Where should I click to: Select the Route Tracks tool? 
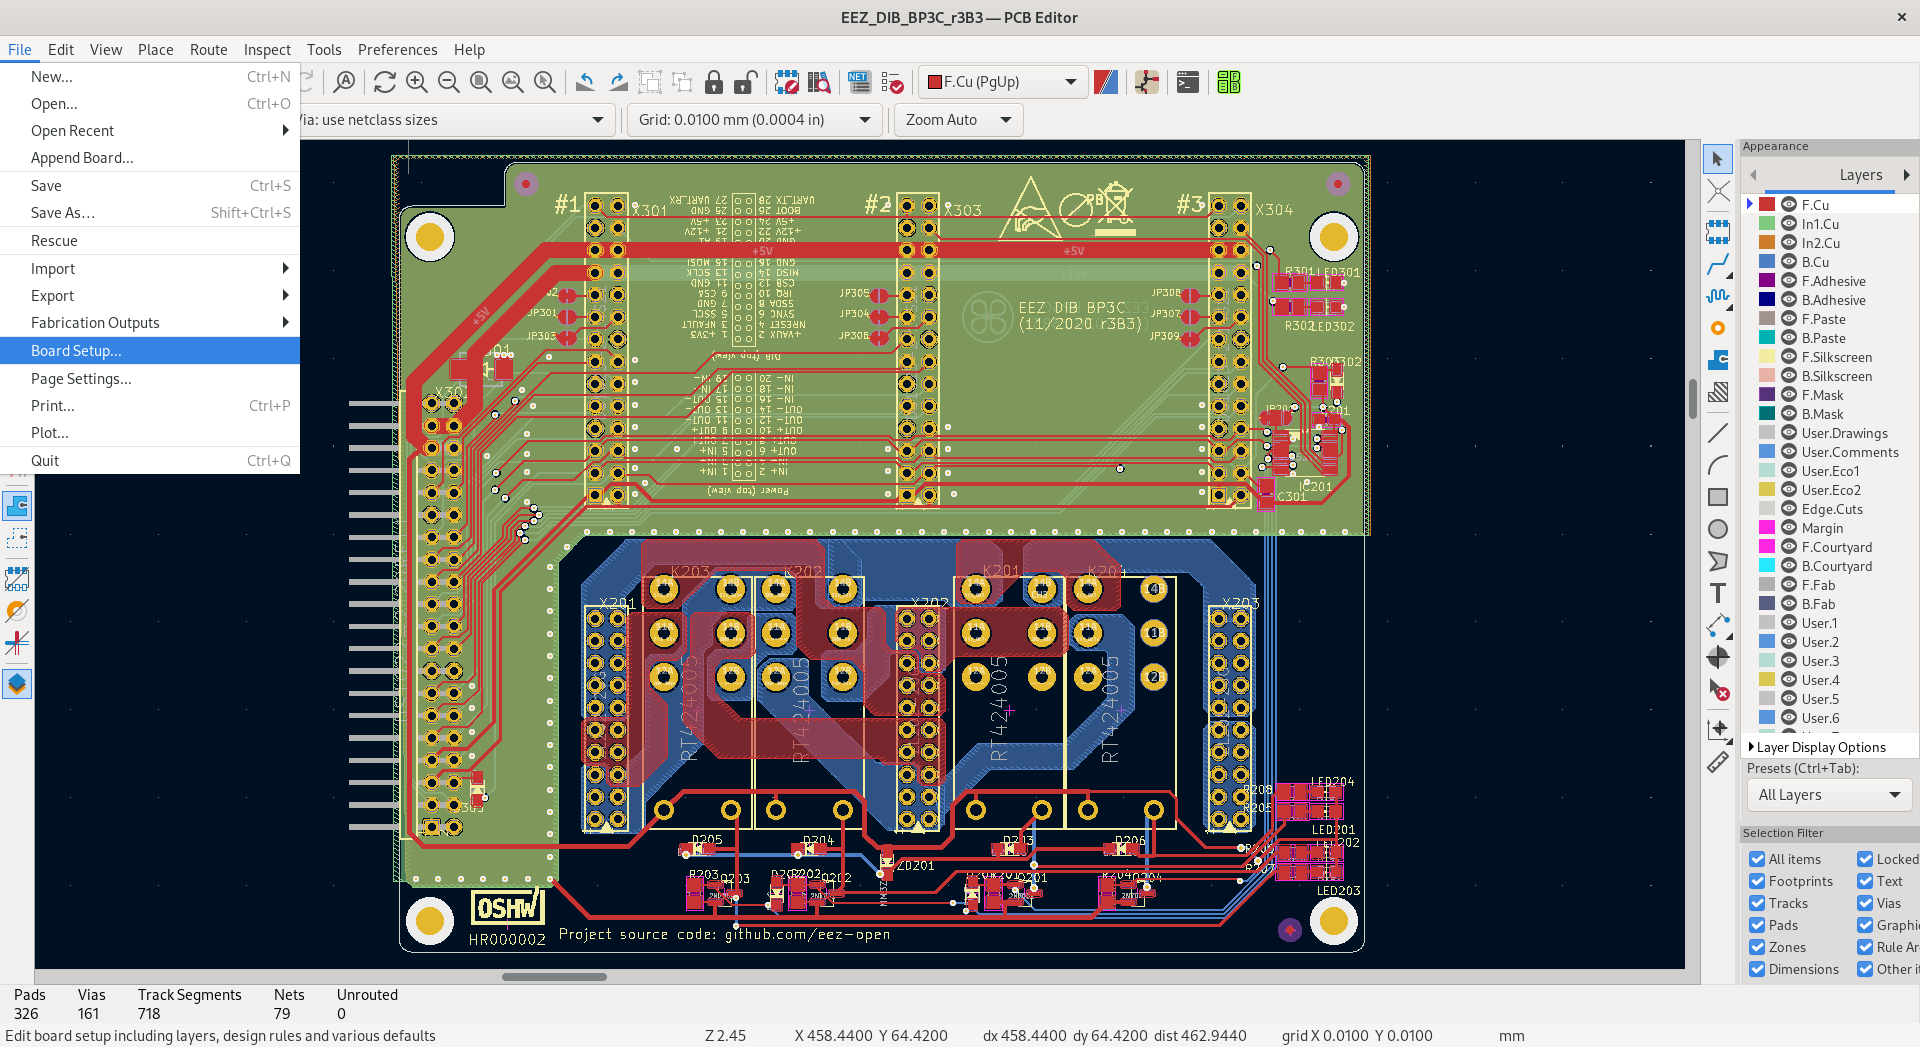tap(1718, 265)
